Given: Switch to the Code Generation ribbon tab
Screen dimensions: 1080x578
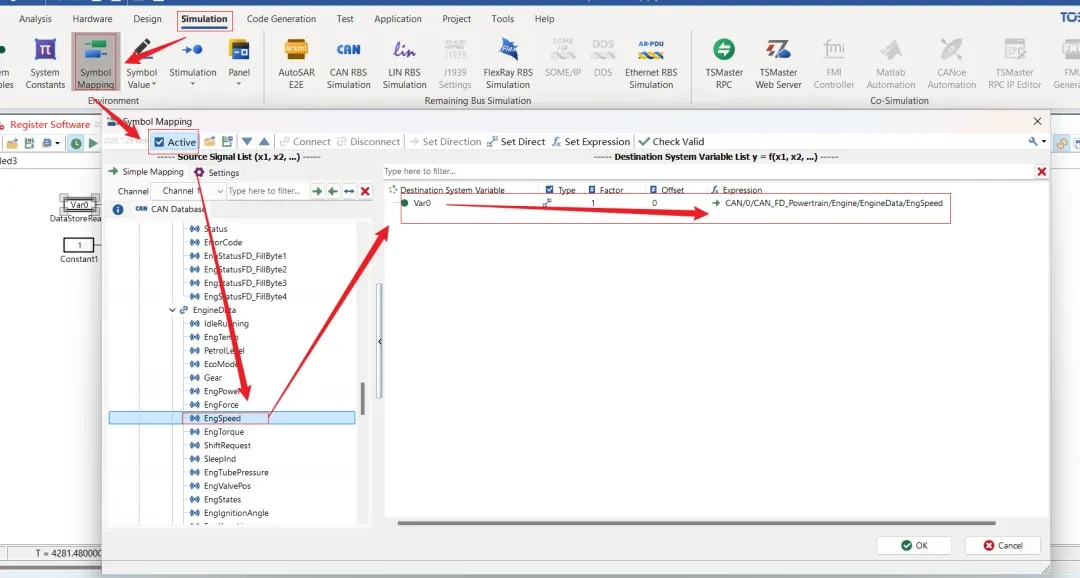Looking at the screenshot, I should (281, 19).
